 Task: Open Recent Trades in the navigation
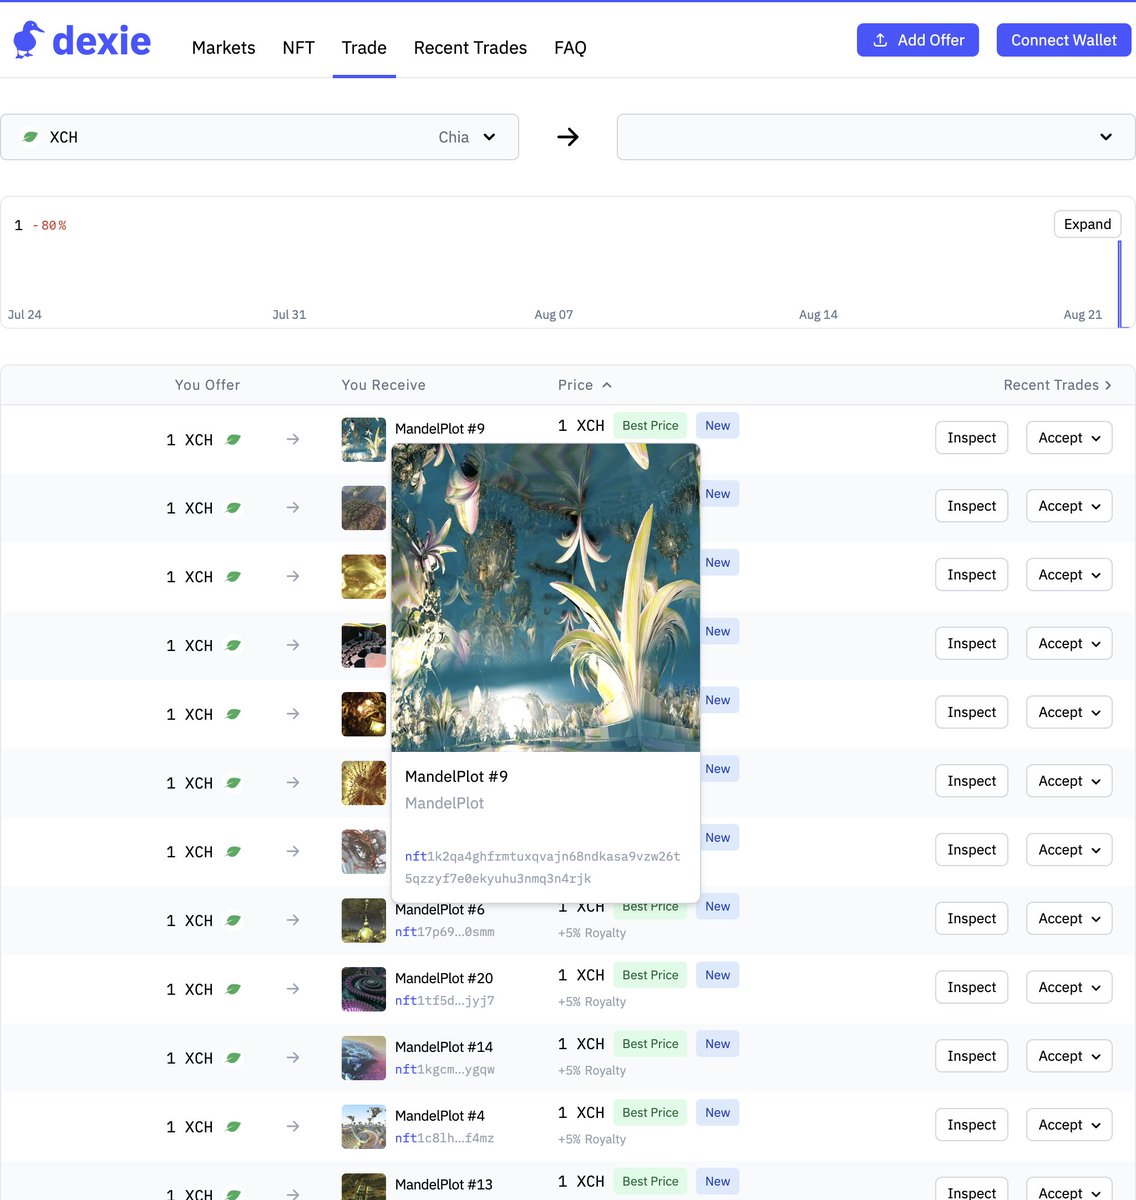(470, 47)
